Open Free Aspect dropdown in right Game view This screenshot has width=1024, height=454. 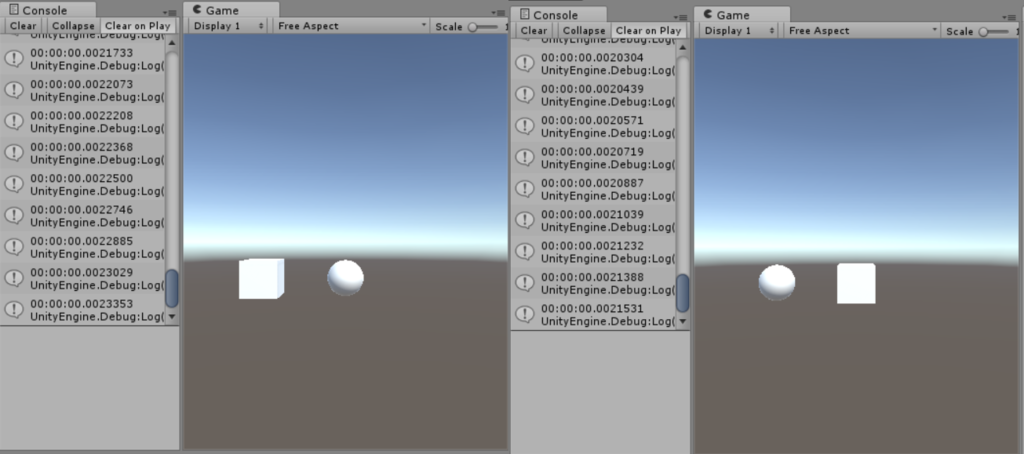coord(862,31)
